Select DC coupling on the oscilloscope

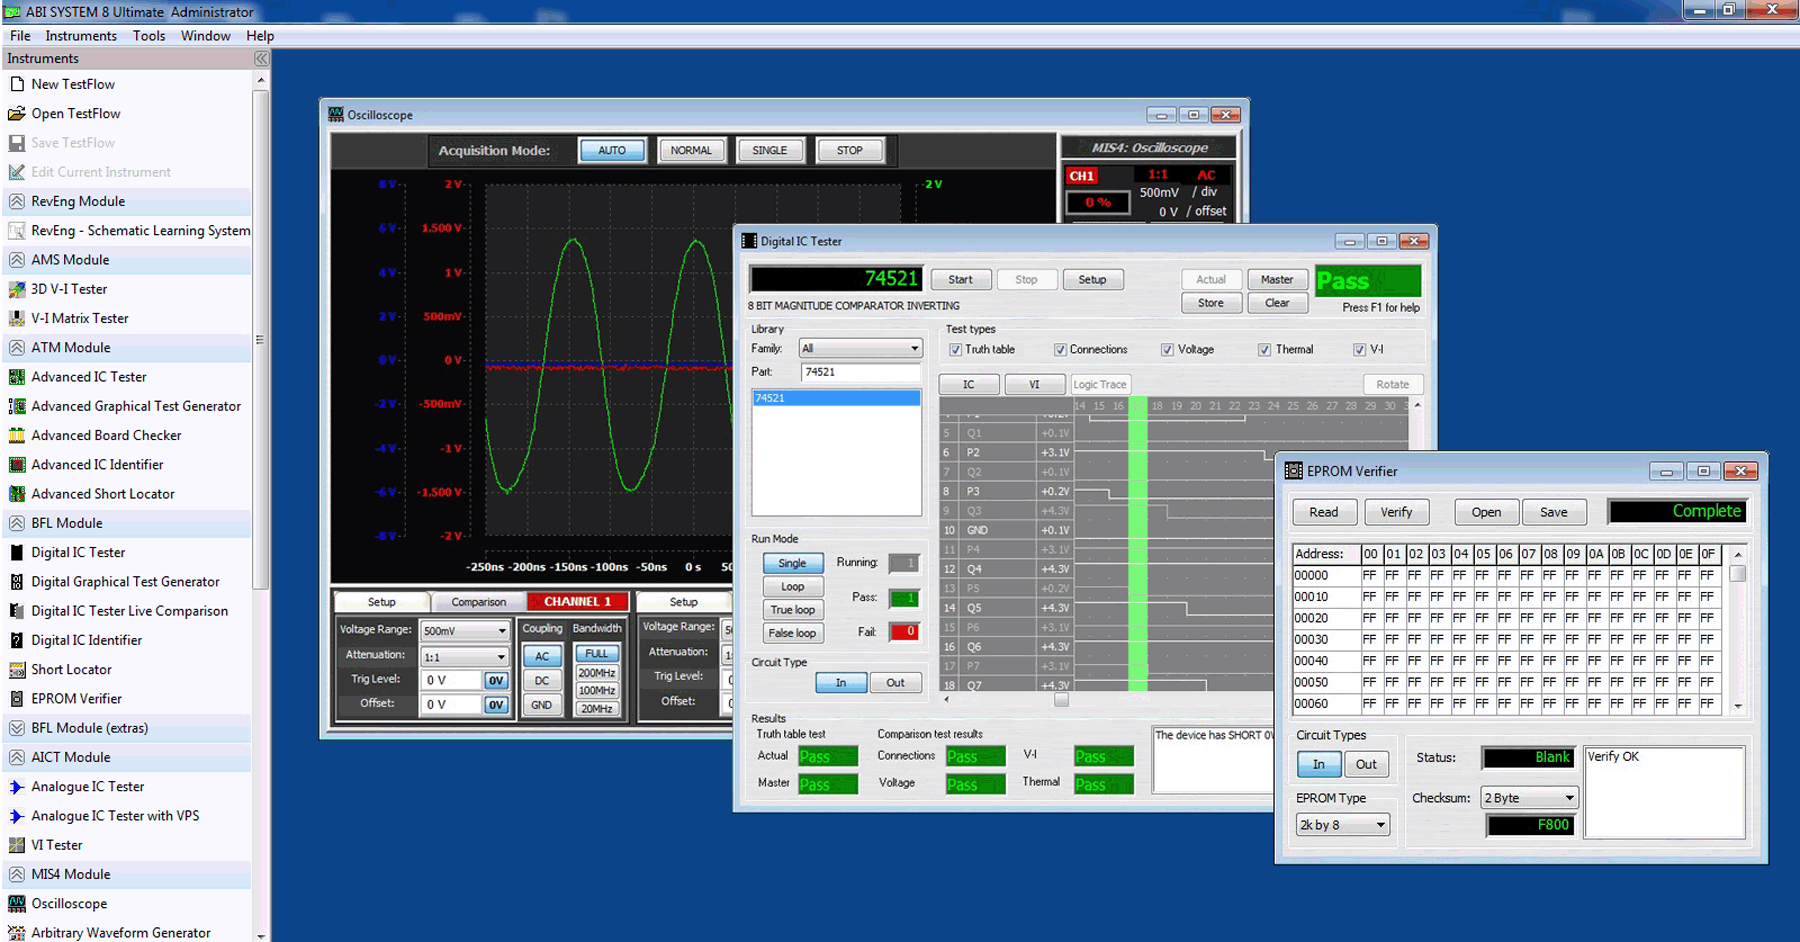coord(542,681)
